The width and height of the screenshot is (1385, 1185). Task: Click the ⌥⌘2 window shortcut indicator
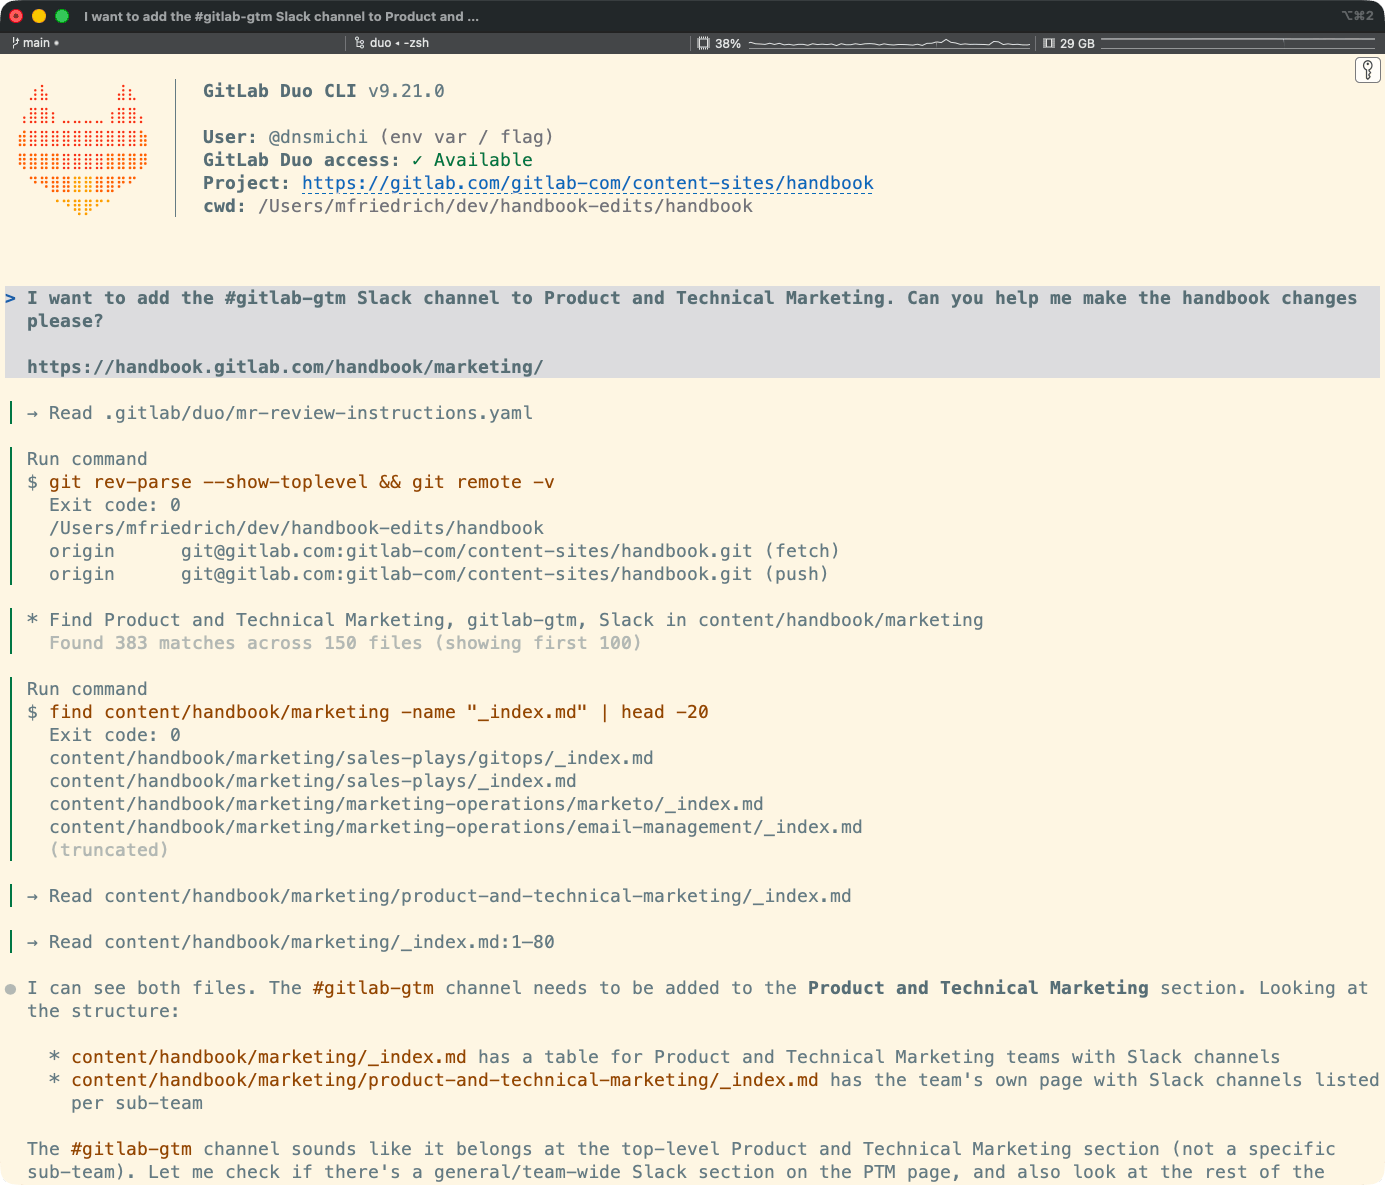point(1357,16)
